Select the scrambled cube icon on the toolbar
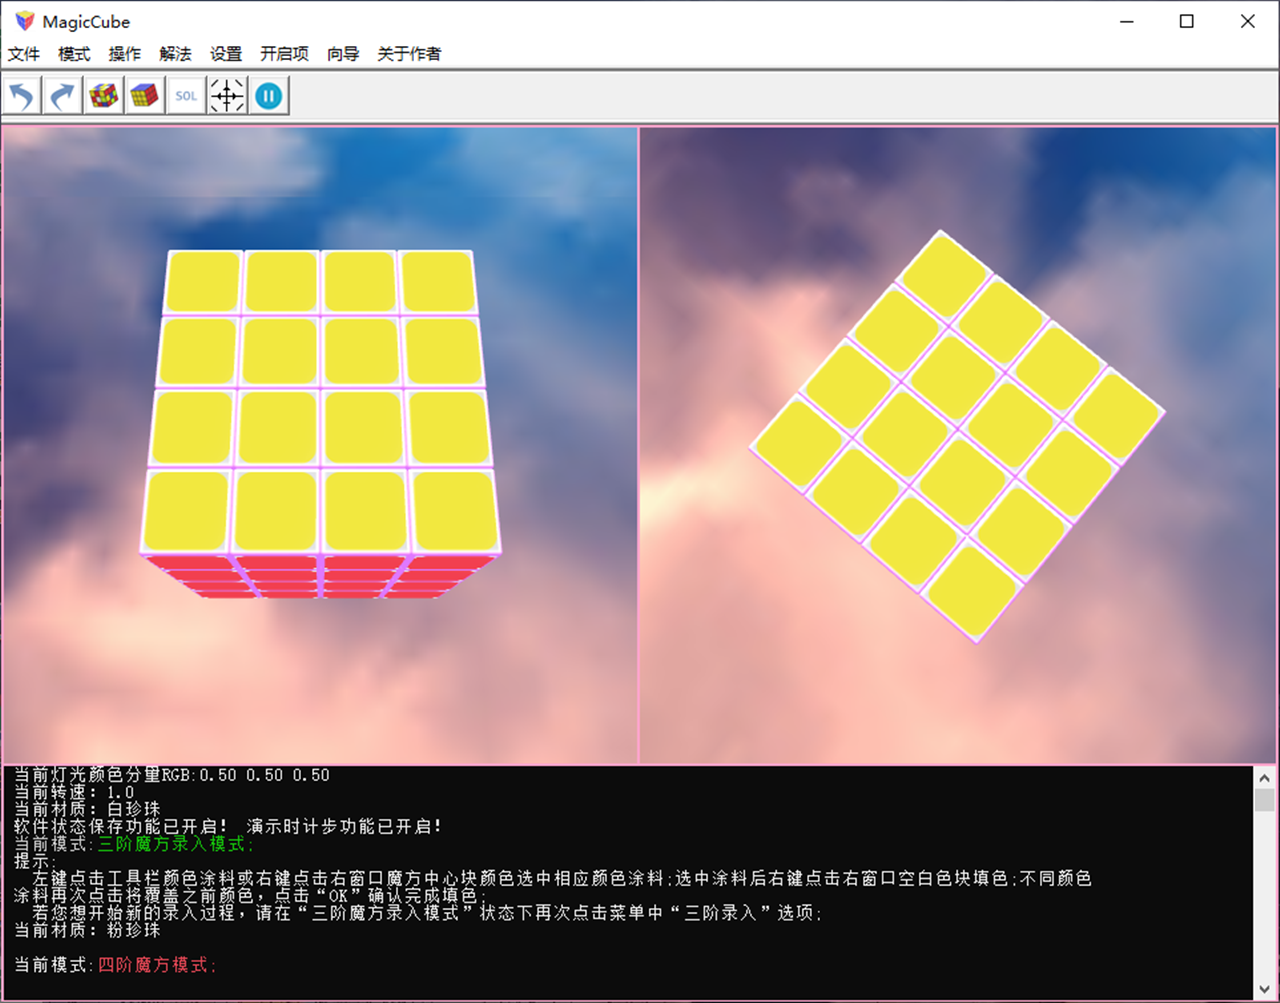The height and width of the screenshot is (1003, 1280). (103, 95)
